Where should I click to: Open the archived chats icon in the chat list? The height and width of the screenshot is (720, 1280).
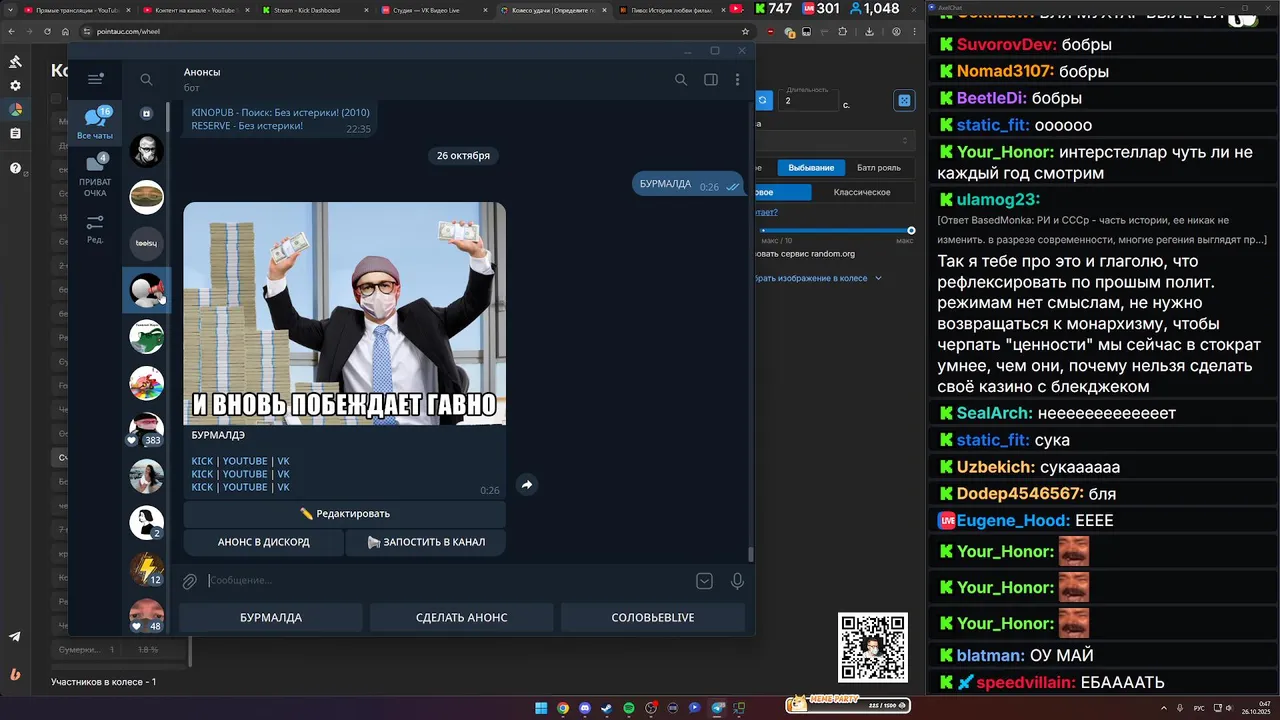146,113
